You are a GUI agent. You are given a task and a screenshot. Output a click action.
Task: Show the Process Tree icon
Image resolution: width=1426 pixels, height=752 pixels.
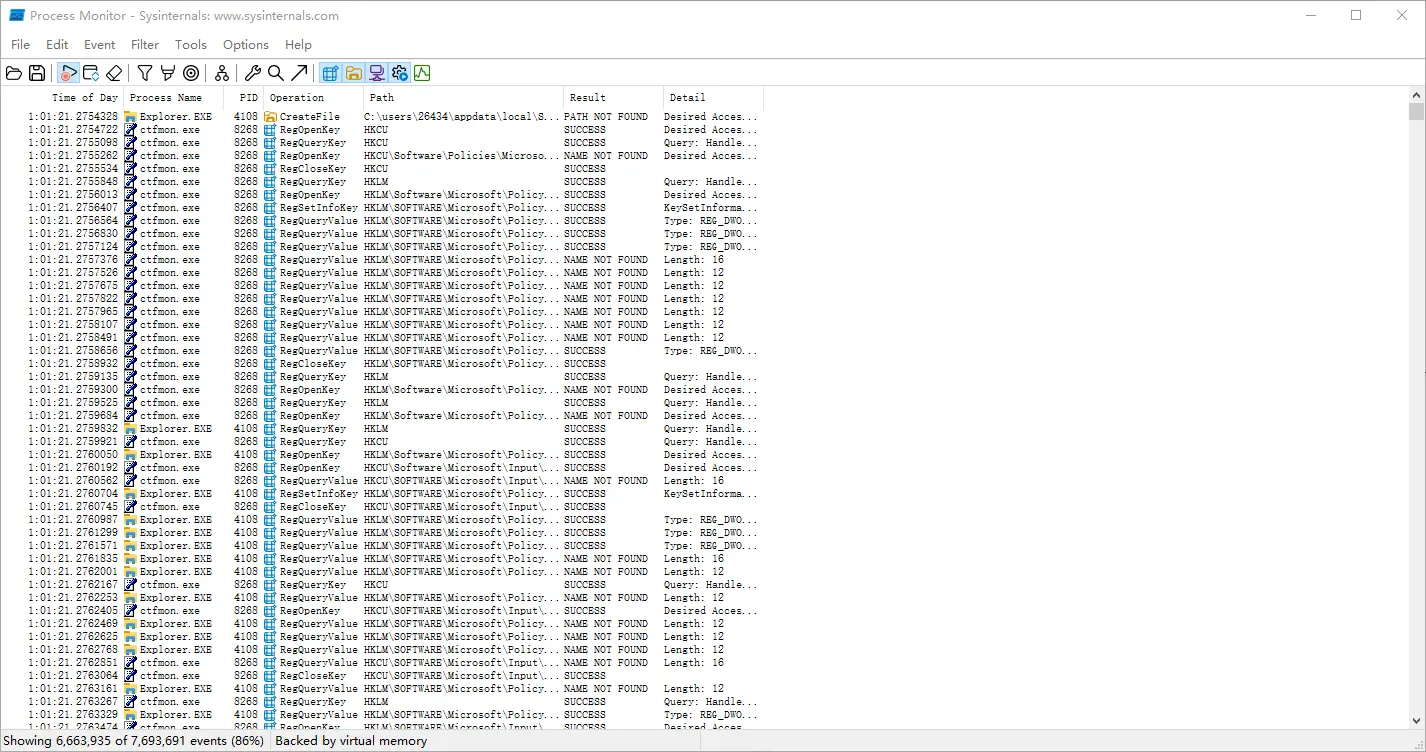(222, 73)
